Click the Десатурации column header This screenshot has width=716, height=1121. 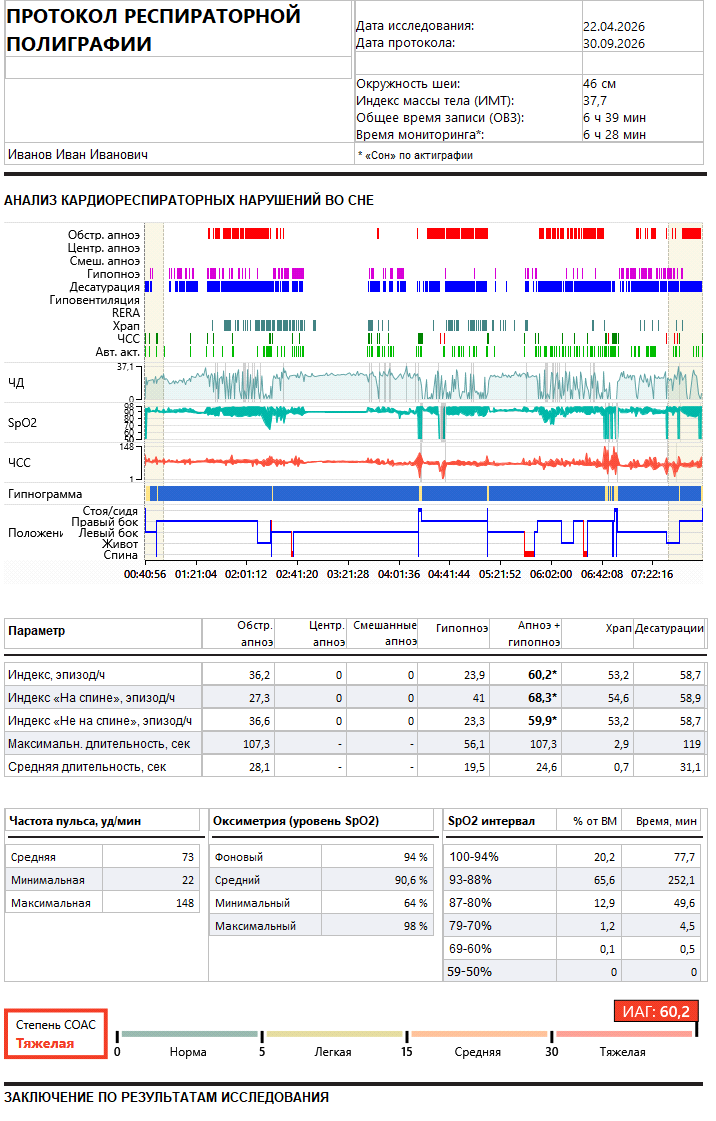(x=670, y=628)
